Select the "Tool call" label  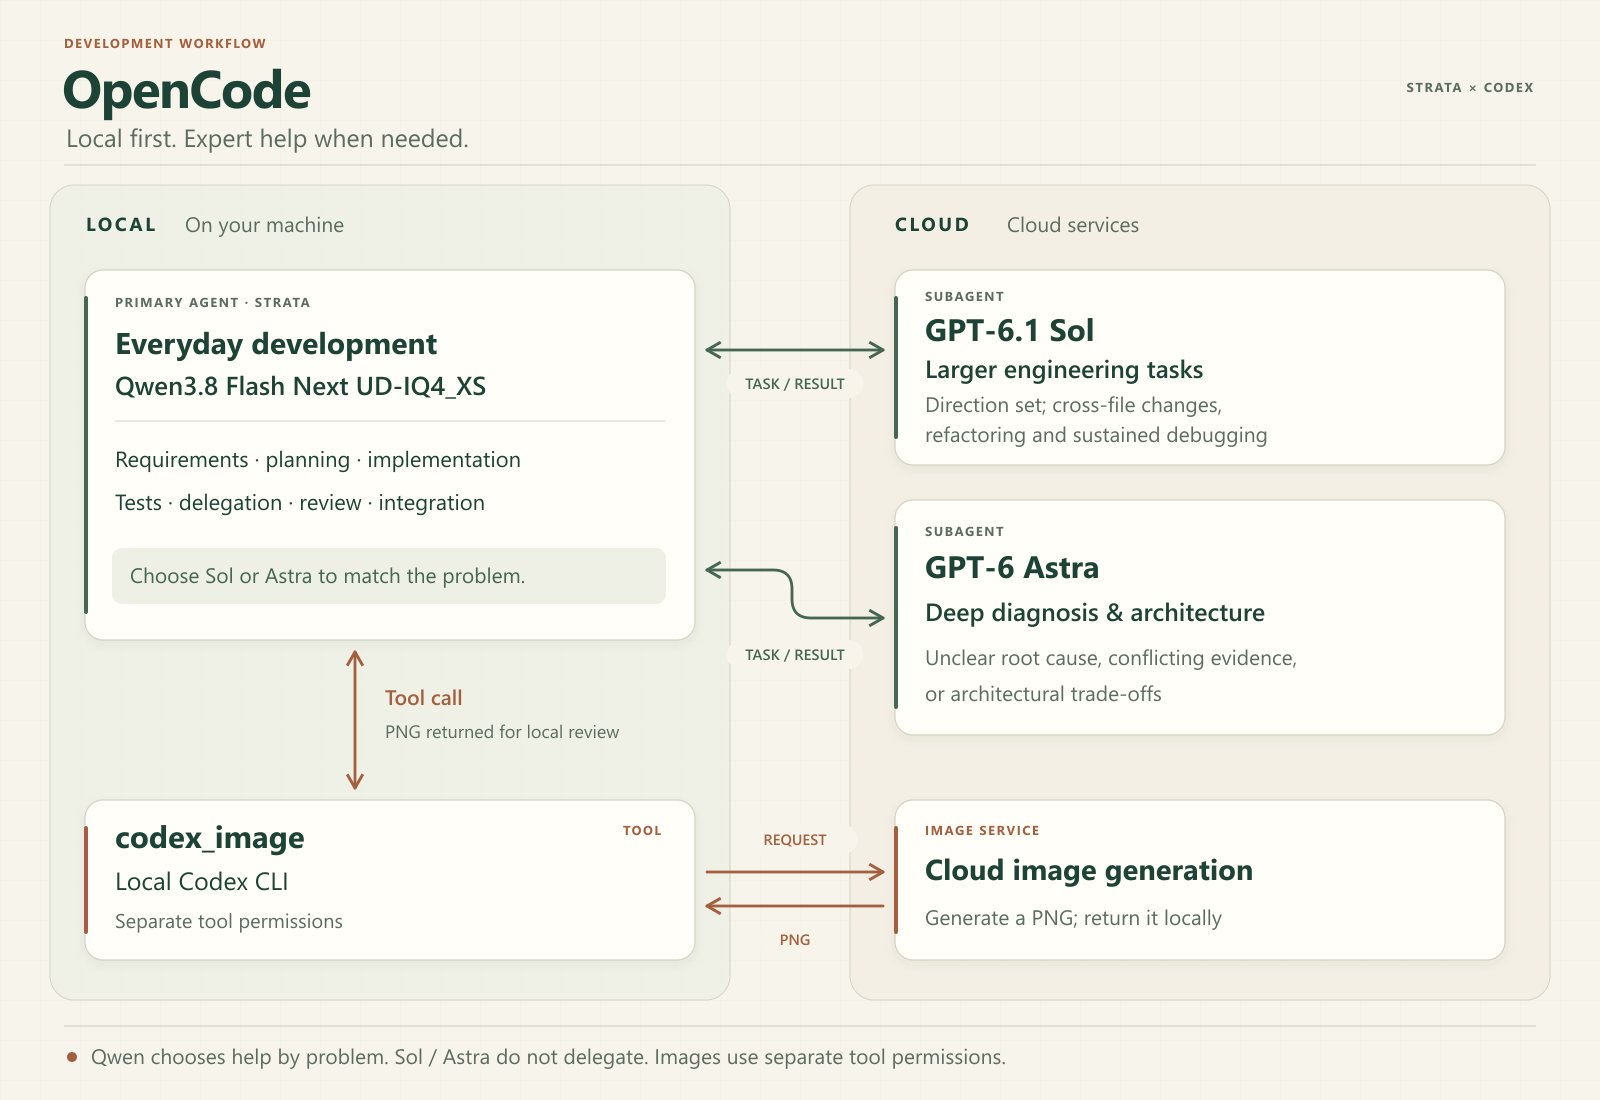424,698
